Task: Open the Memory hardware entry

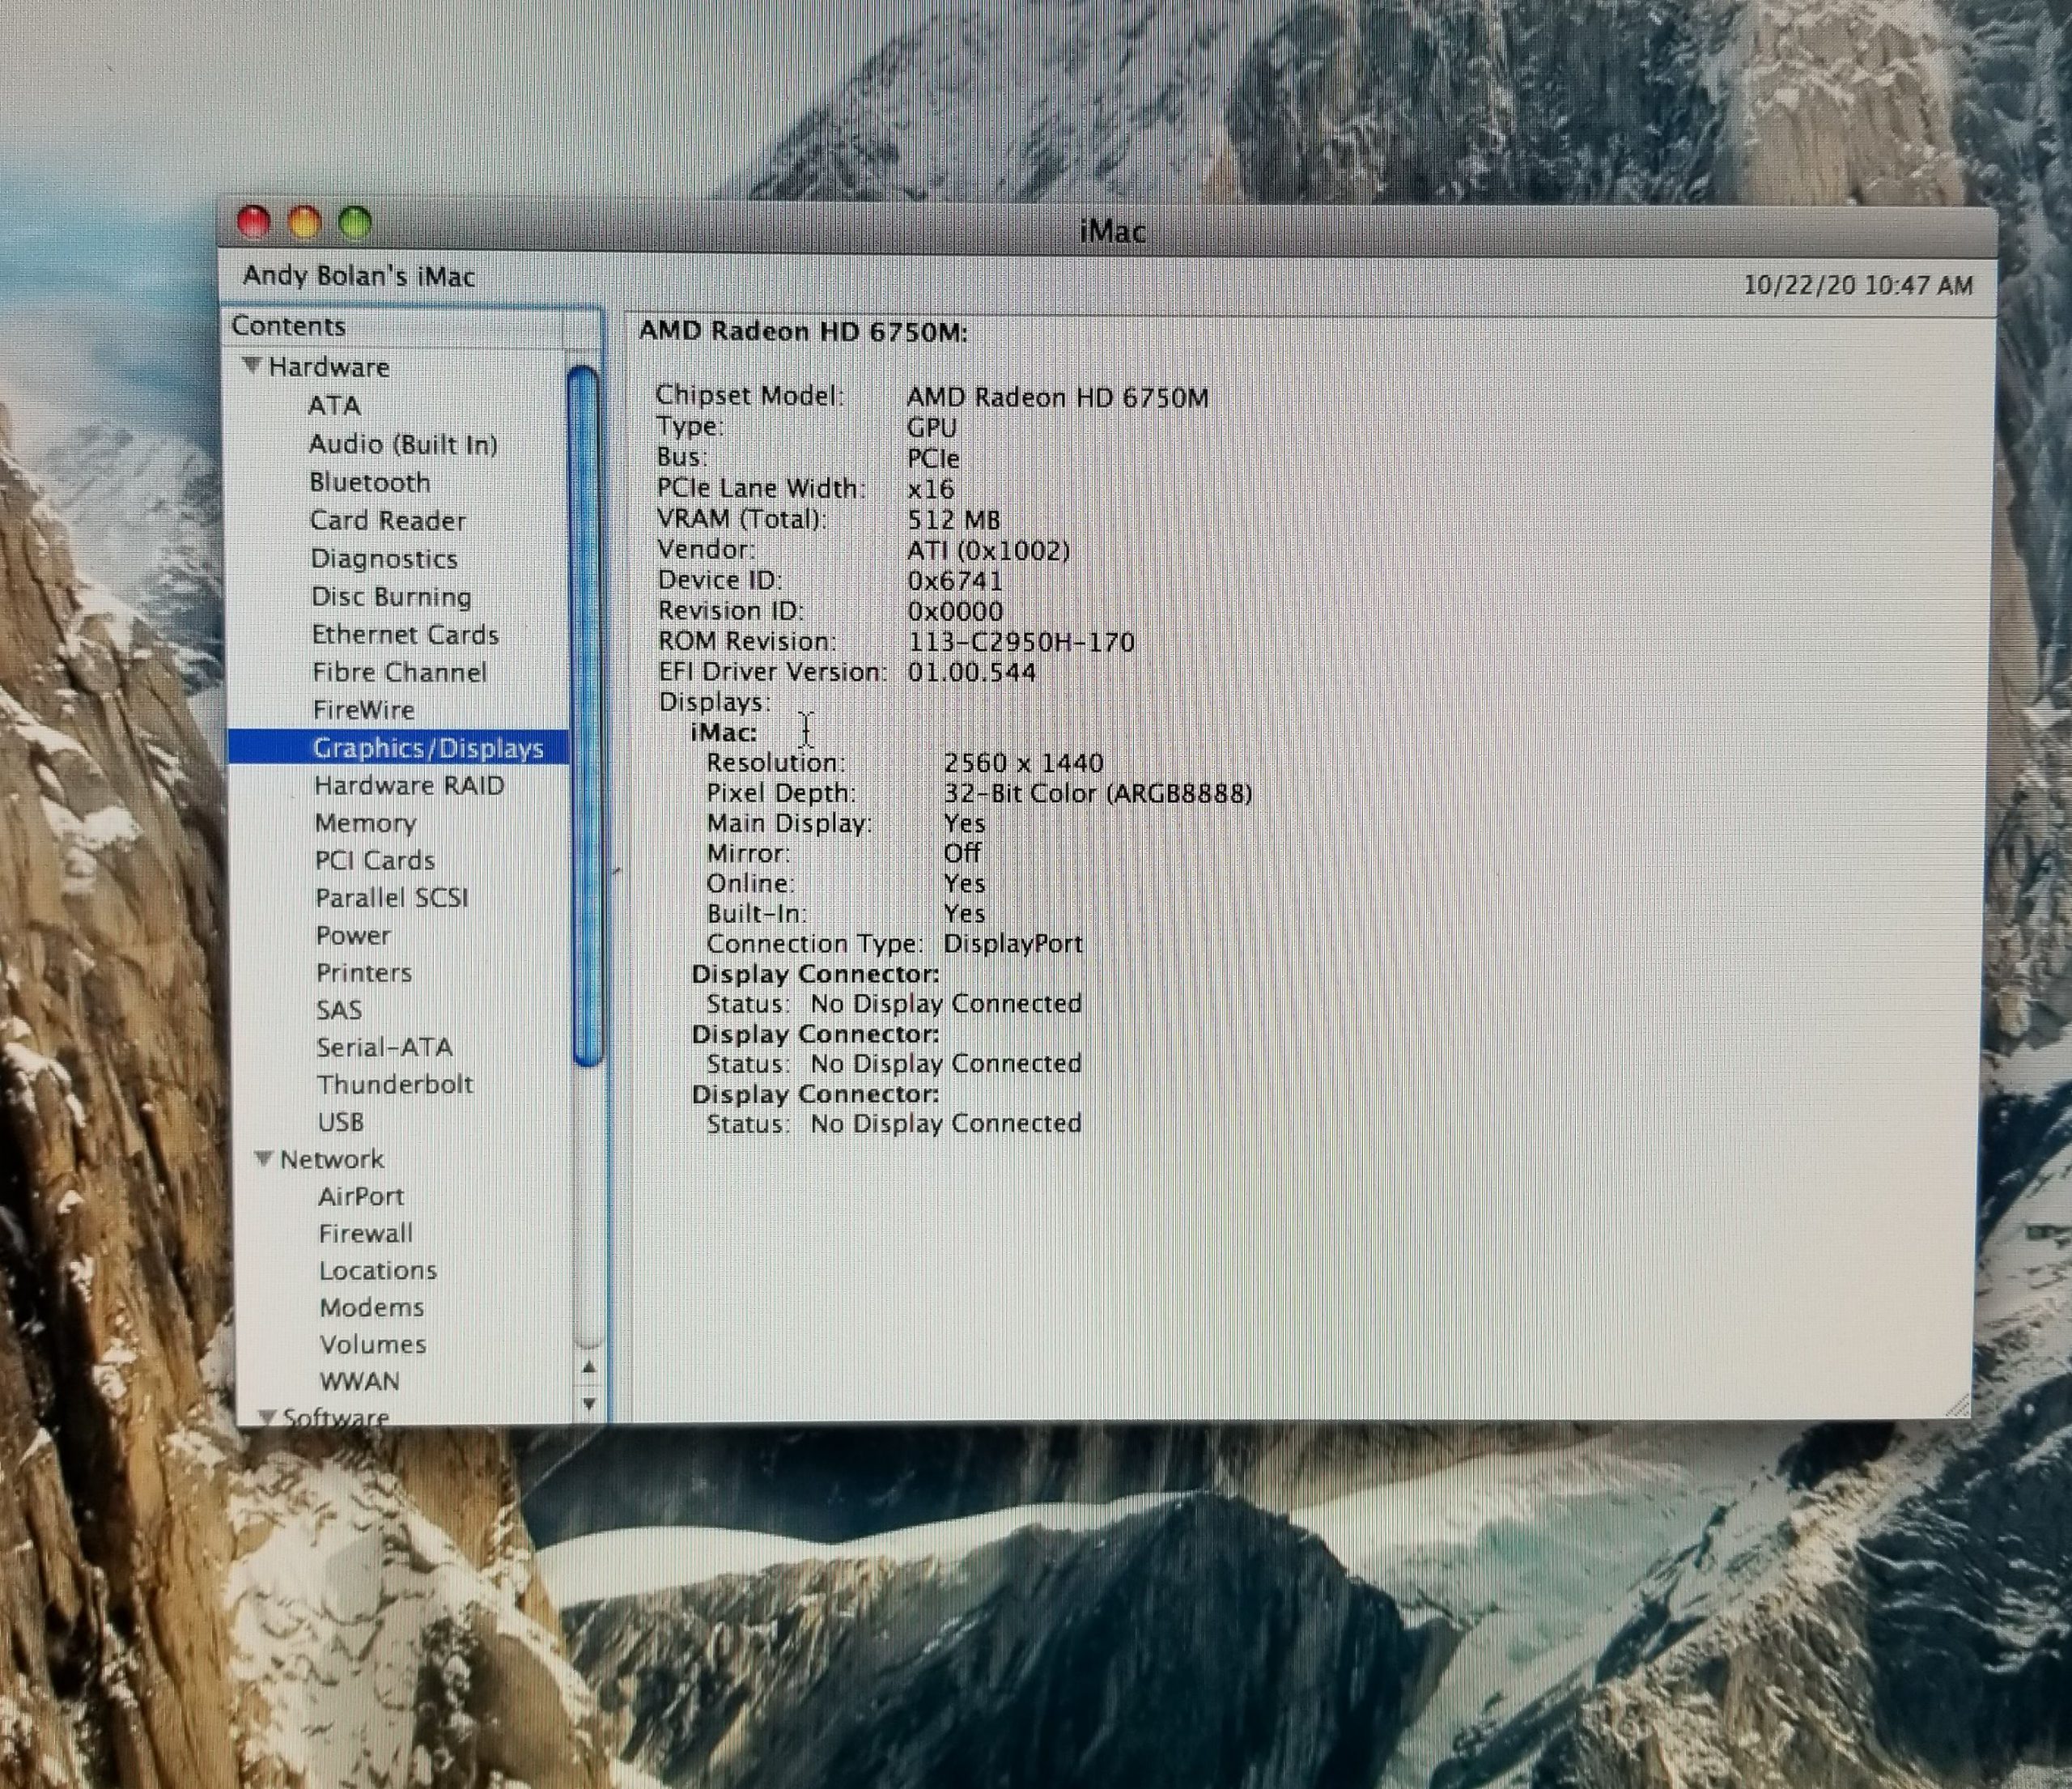Action: [365, 822]
